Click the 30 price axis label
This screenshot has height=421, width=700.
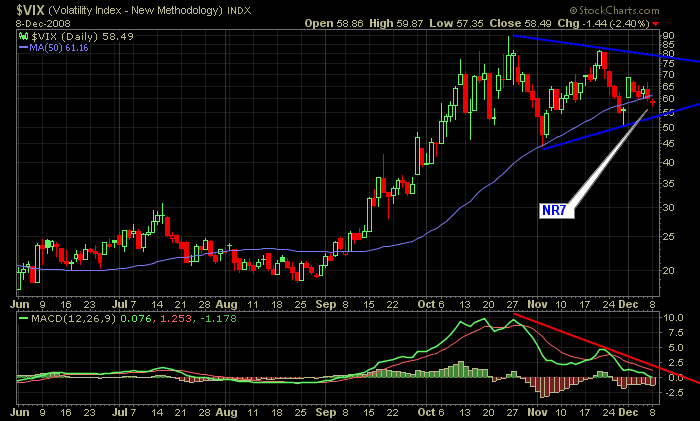(668, 208)
